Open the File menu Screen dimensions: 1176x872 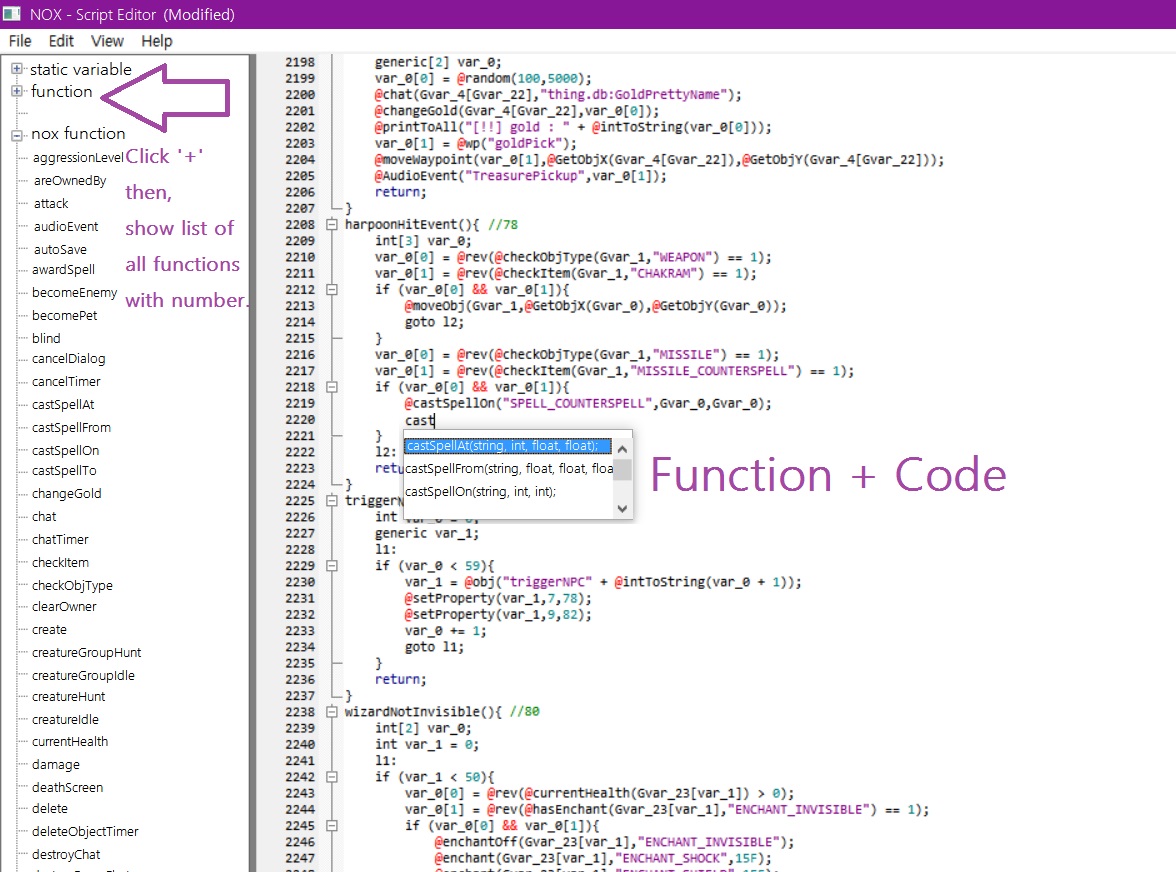click(x=20, y=41)
